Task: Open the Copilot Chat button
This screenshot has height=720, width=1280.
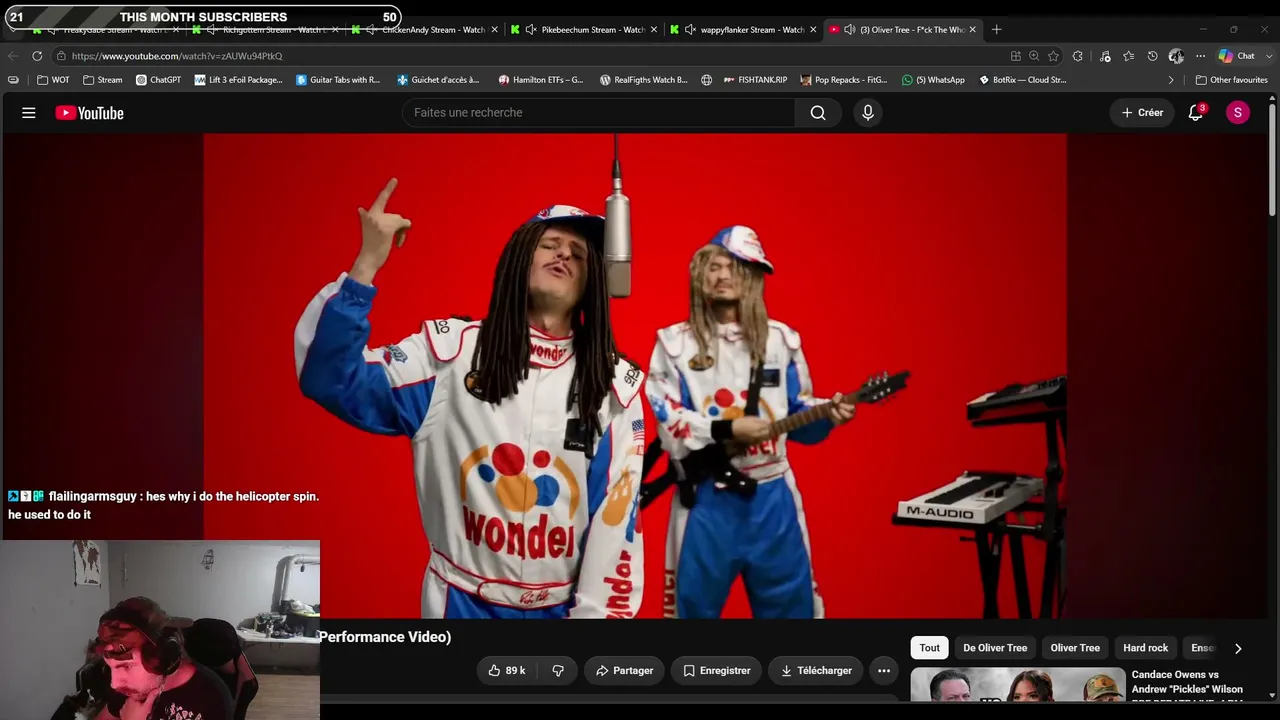Action: tap(1237, 56)
